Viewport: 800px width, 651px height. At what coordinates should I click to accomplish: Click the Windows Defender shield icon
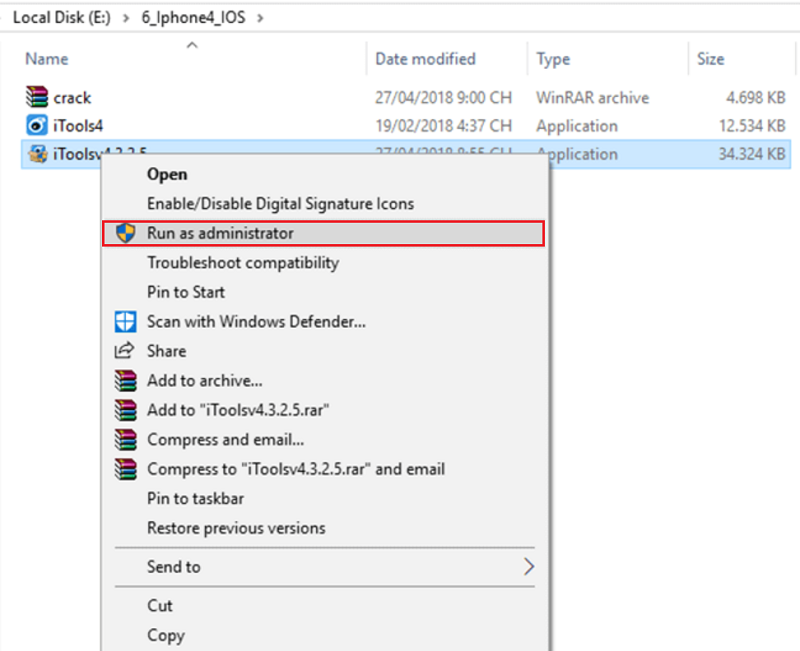pyautogui.click(x=125, y=322)
